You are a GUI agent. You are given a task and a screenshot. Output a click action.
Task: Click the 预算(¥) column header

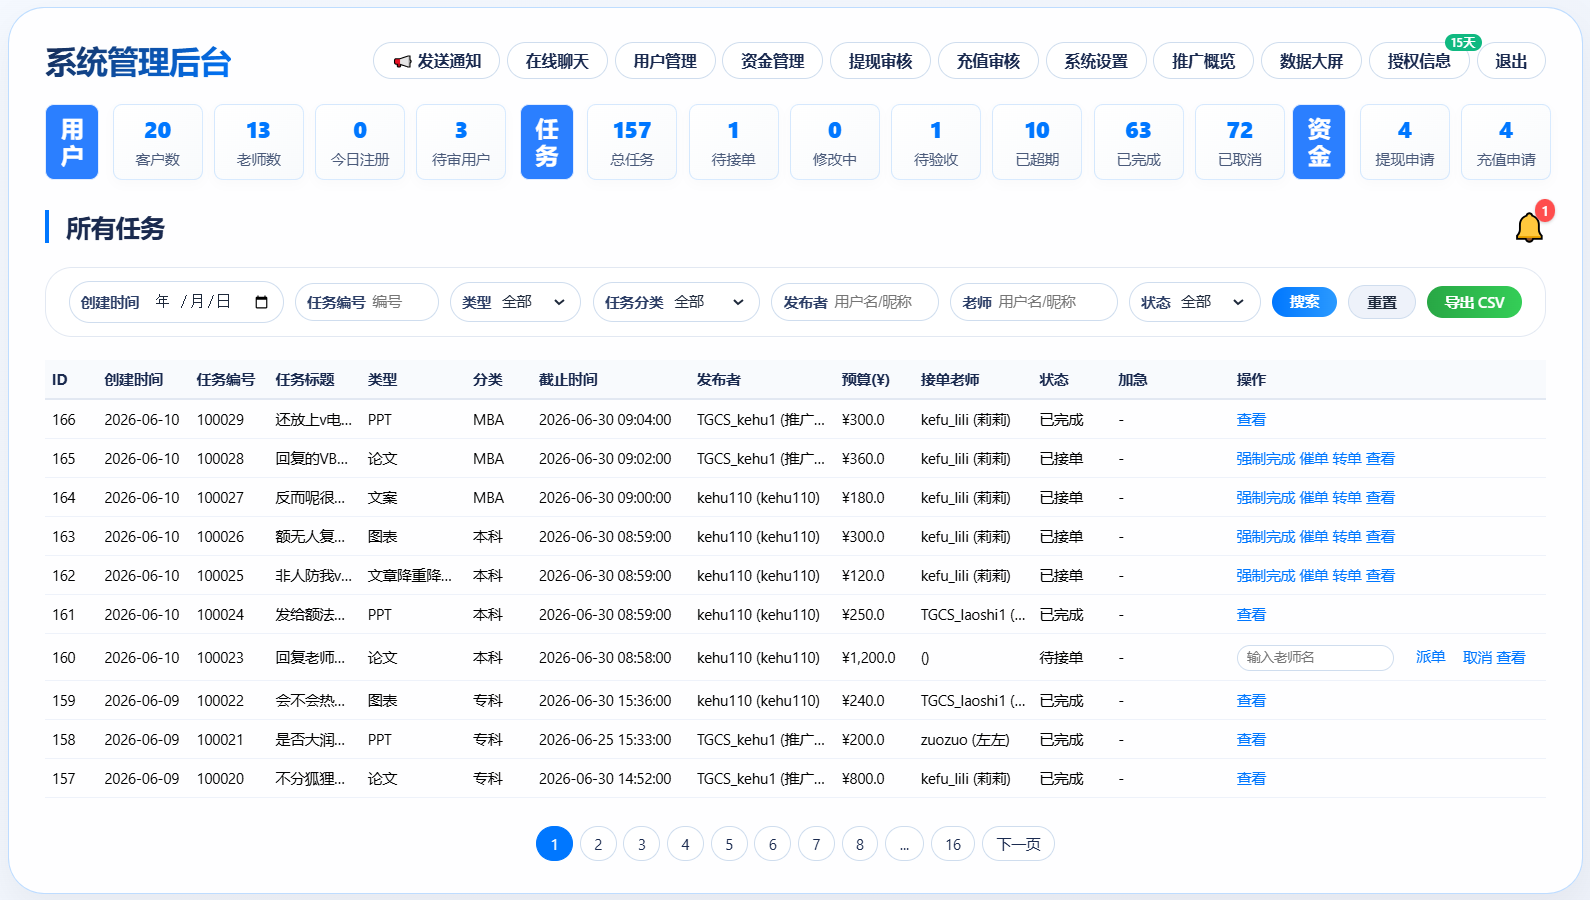click(866, 379)
